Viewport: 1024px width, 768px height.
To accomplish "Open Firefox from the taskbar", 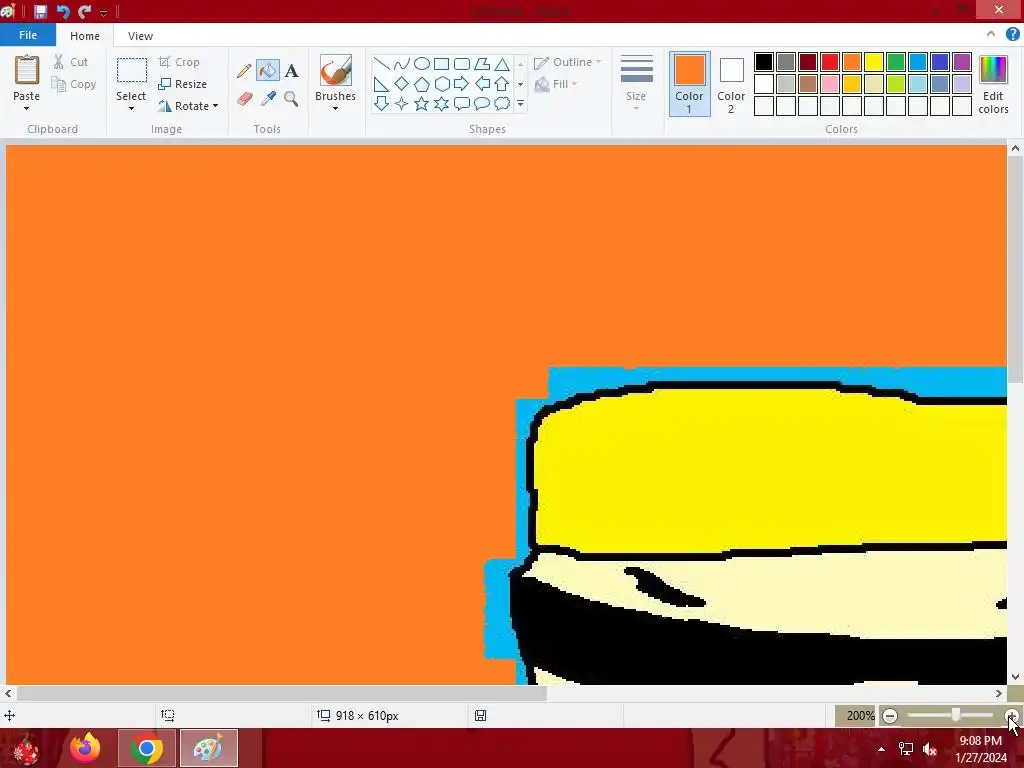I will pos(86,748).
